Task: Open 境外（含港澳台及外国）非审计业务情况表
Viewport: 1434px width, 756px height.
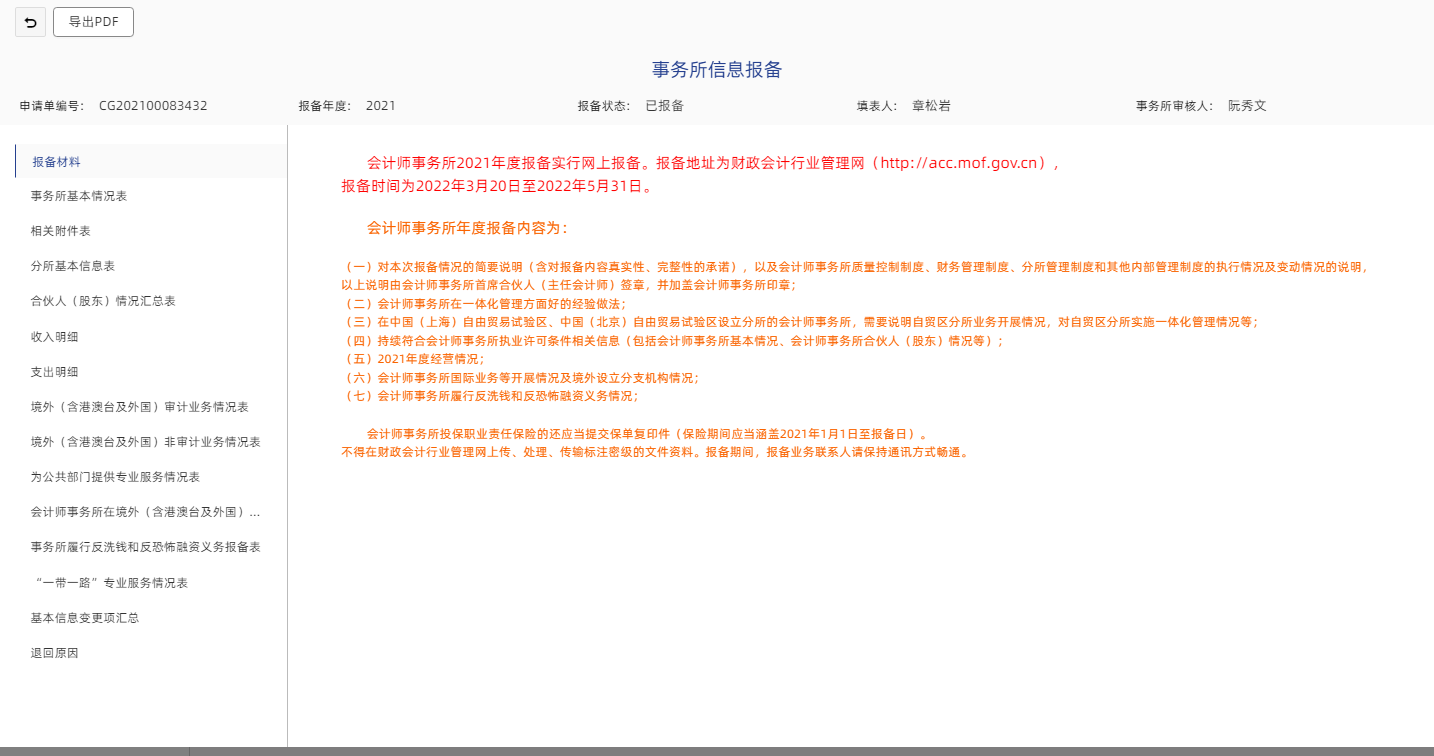Action: tap(146, 442)
